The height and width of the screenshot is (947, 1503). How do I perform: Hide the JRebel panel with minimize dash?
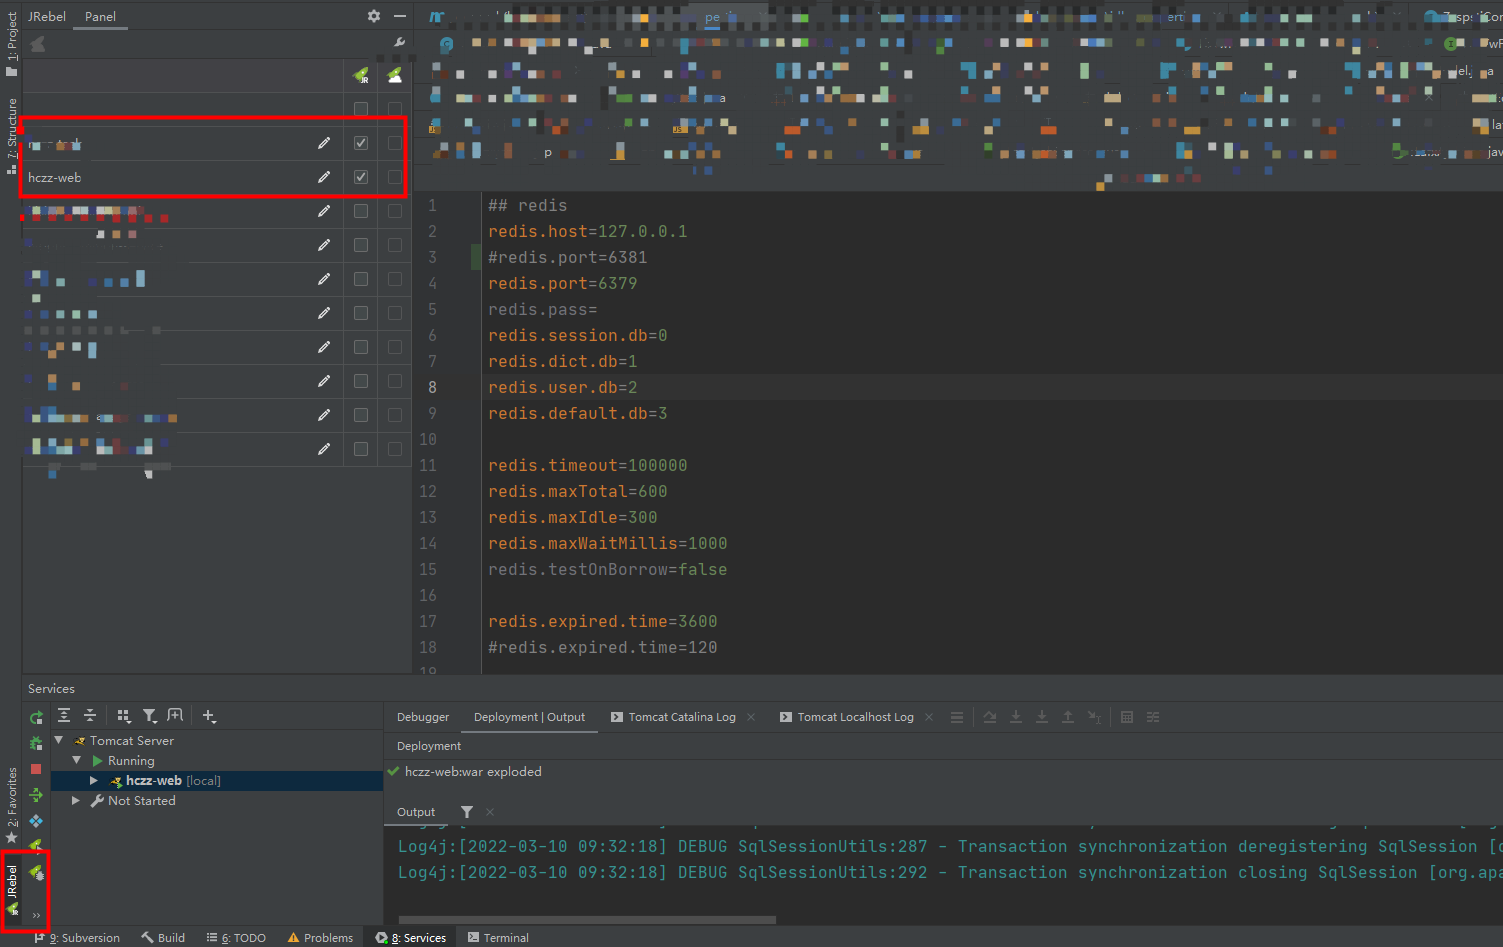point(400,16)
